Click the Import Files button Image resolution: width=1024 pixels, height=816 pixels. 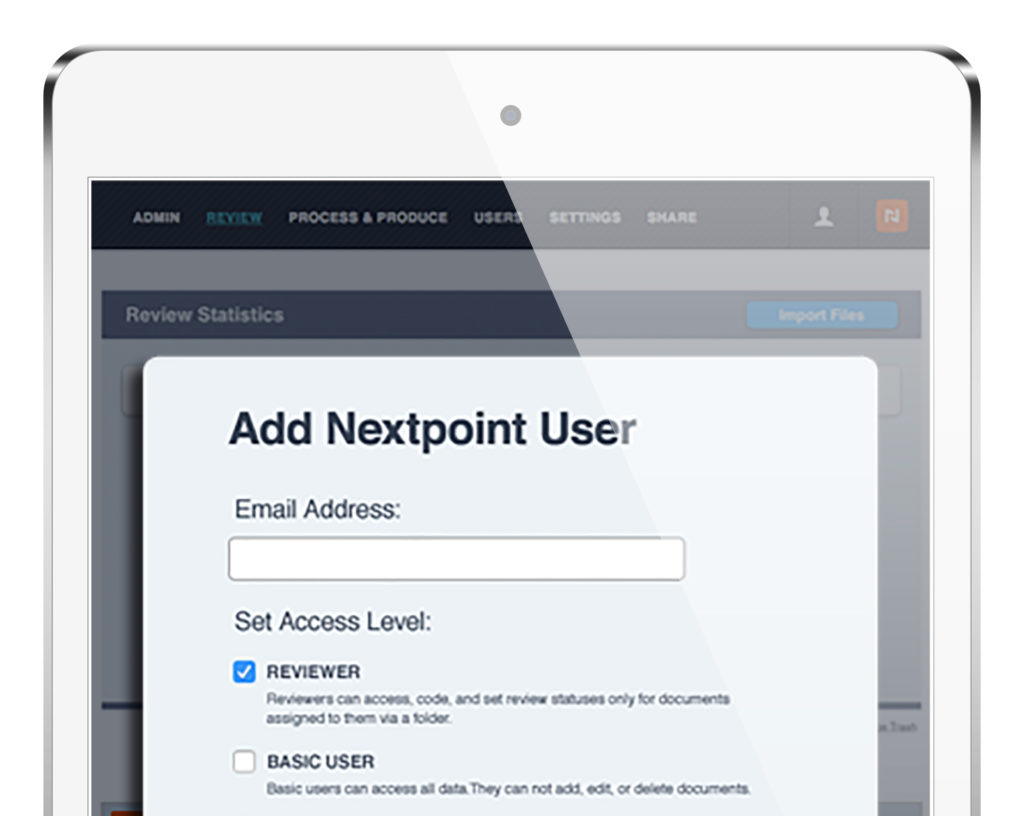pyautogui.click(x=822, y=314)
